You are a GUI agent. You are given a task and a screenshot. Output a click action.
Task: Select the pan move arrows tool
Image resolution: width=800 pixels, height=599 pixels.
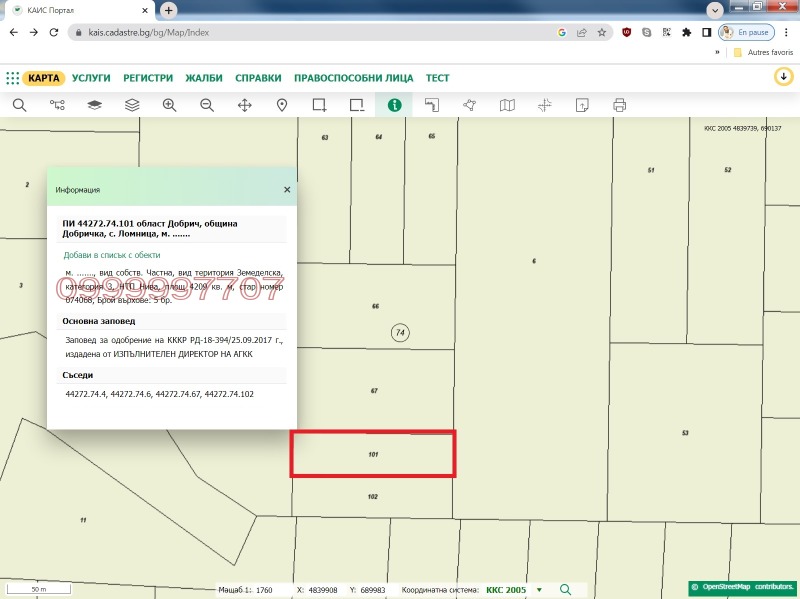pyautogui.click(x=244, y=105)
